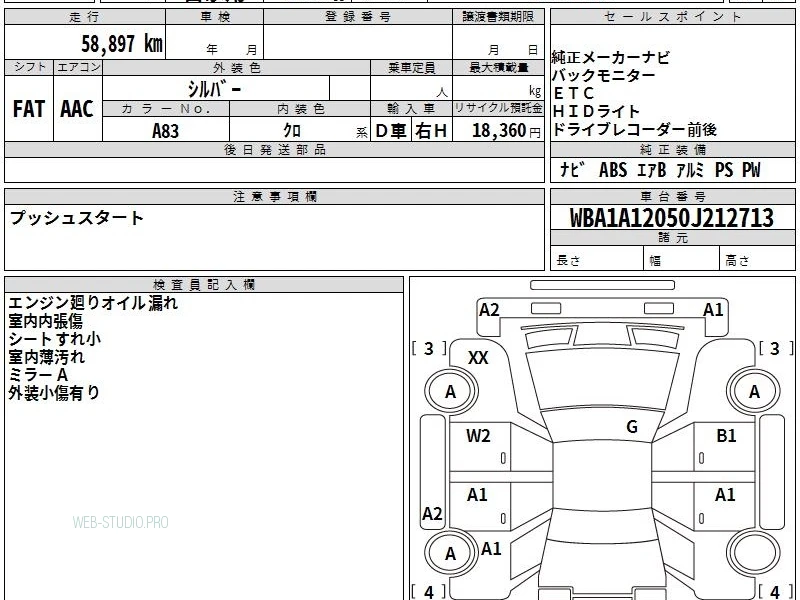Select the 注意事項欄 header
The width and height of the screenshot is (800, 600).
tap(274, 196)
